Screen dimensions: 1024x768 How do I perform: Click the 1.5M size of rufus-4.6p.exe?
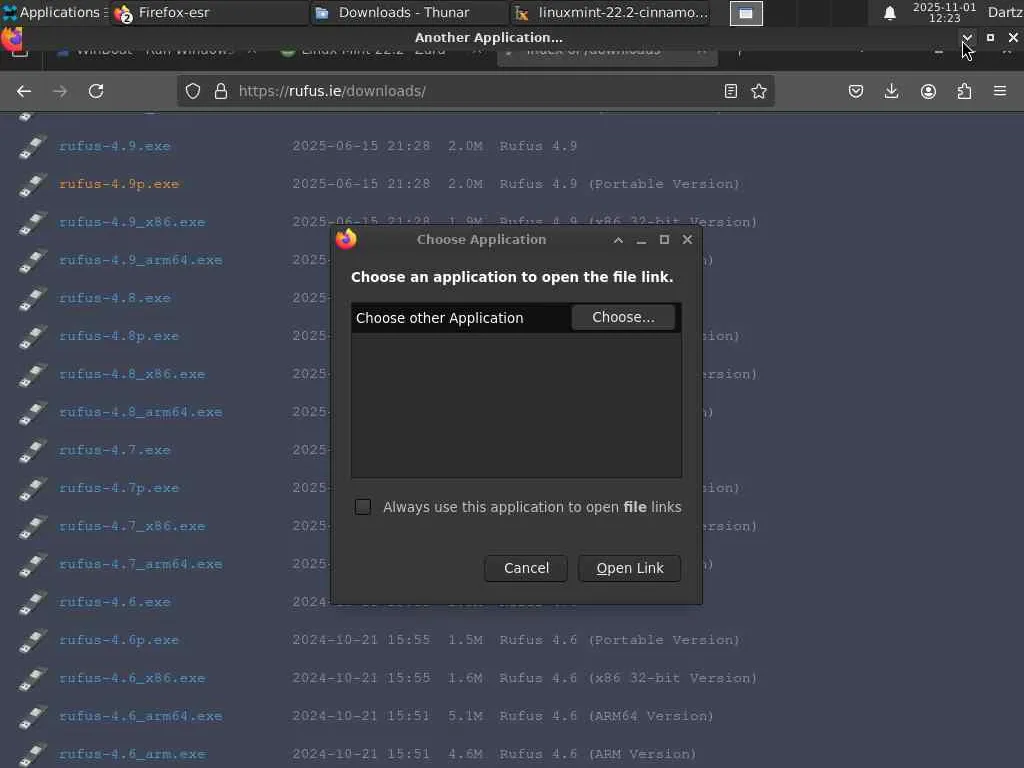click(465, 641)
